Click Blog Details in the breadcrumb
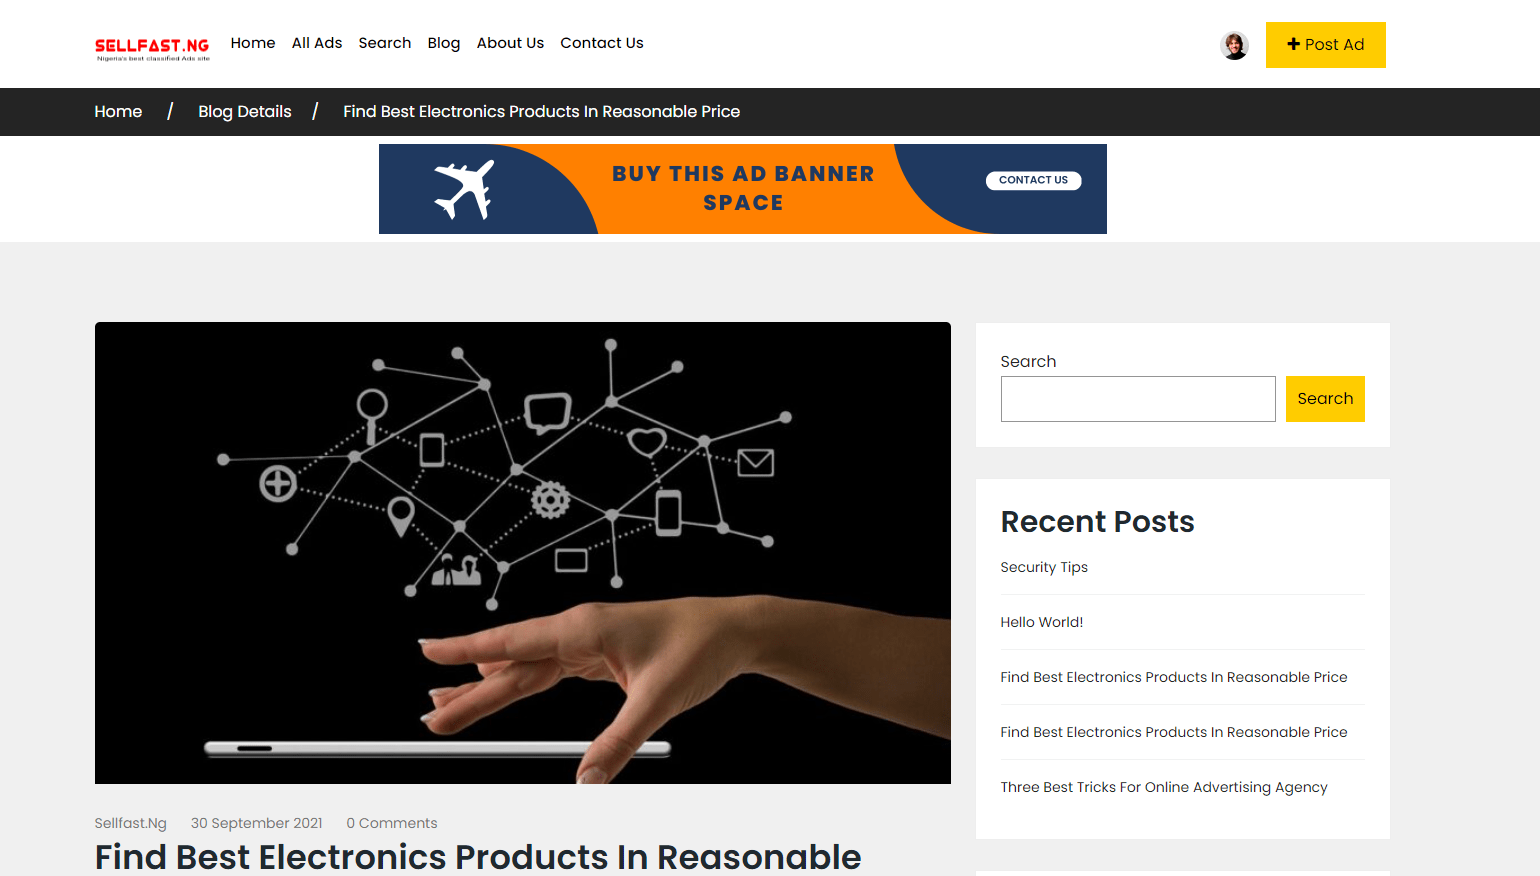 (x=245, y=112)
